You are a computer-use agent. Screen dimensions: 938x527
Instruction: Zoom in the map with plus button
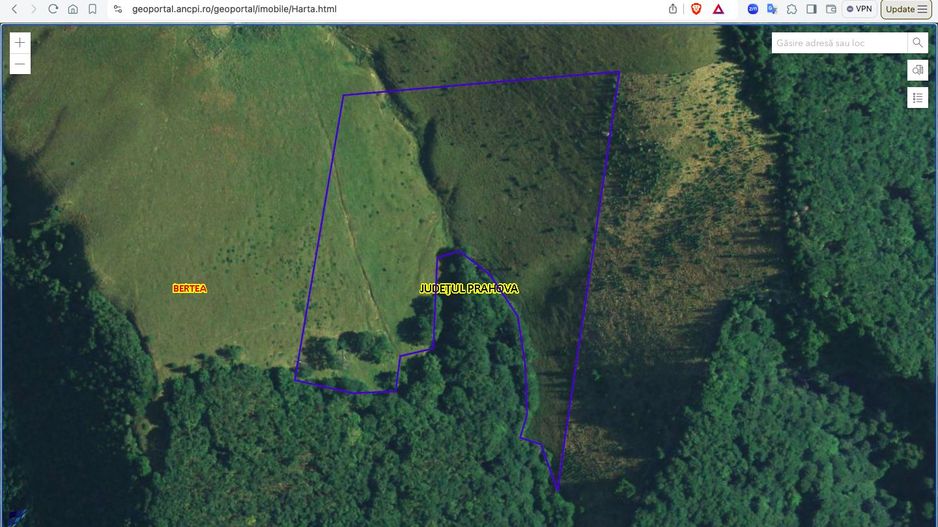click(x=20, y=43)
